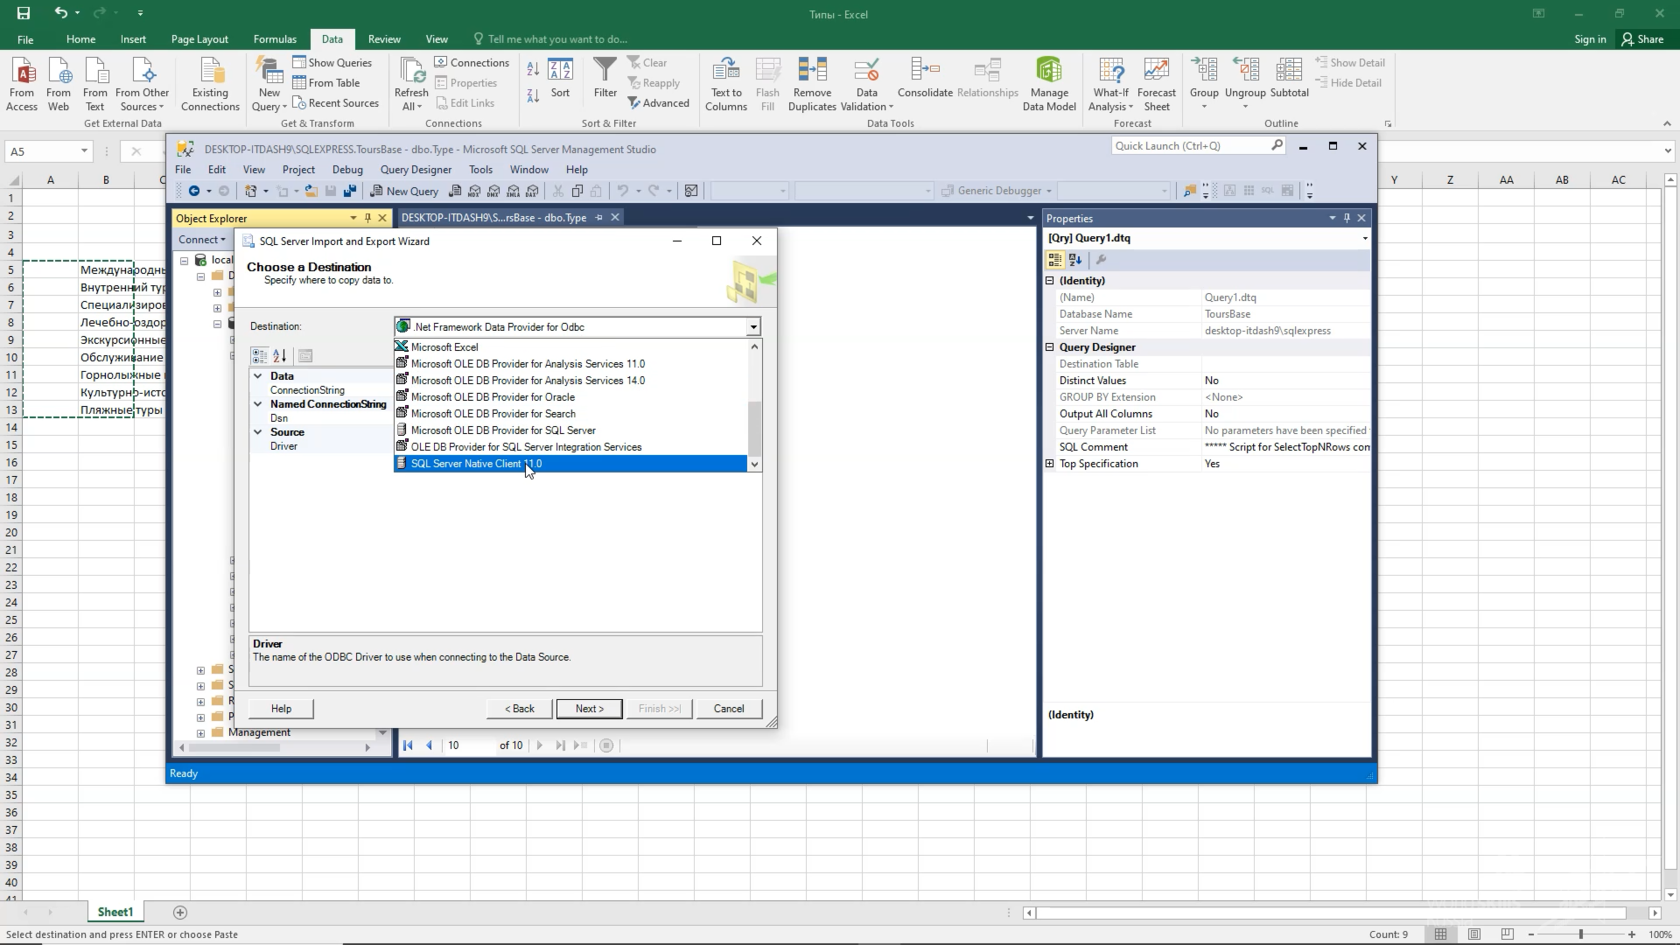Collapse (Identity) section in Properties panel
The width and height of the screenshot is (1680, 945).
click(1050, 281)
